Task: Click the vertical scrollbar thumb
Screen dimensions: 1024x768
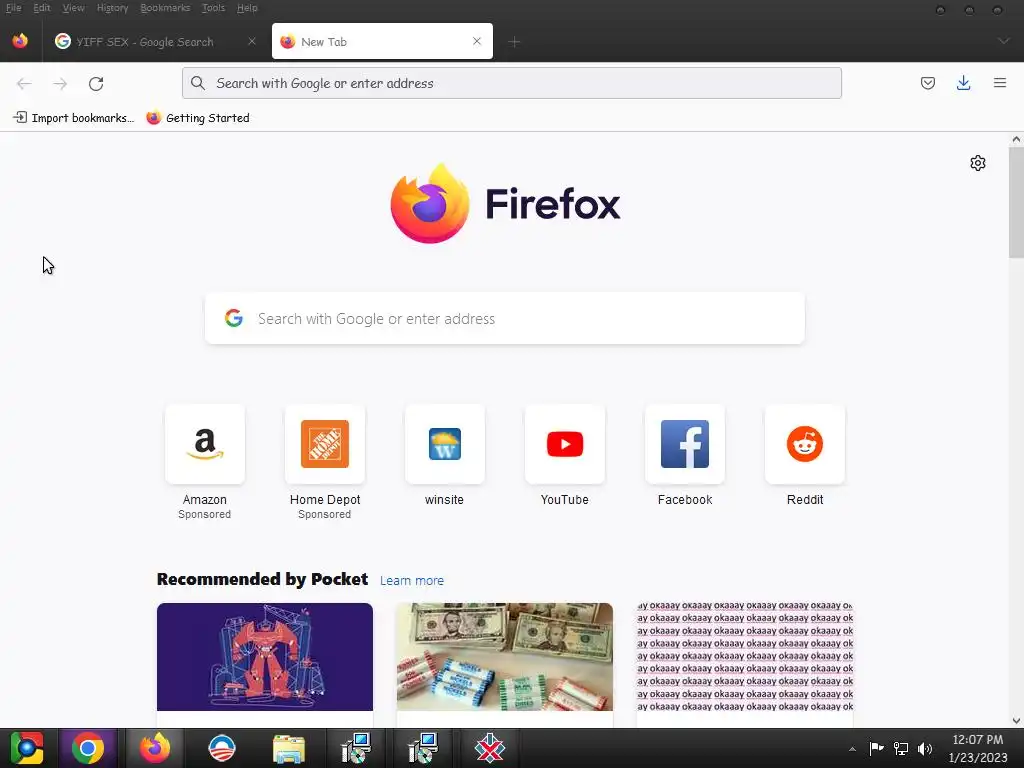Action: tap(1016, 202)
